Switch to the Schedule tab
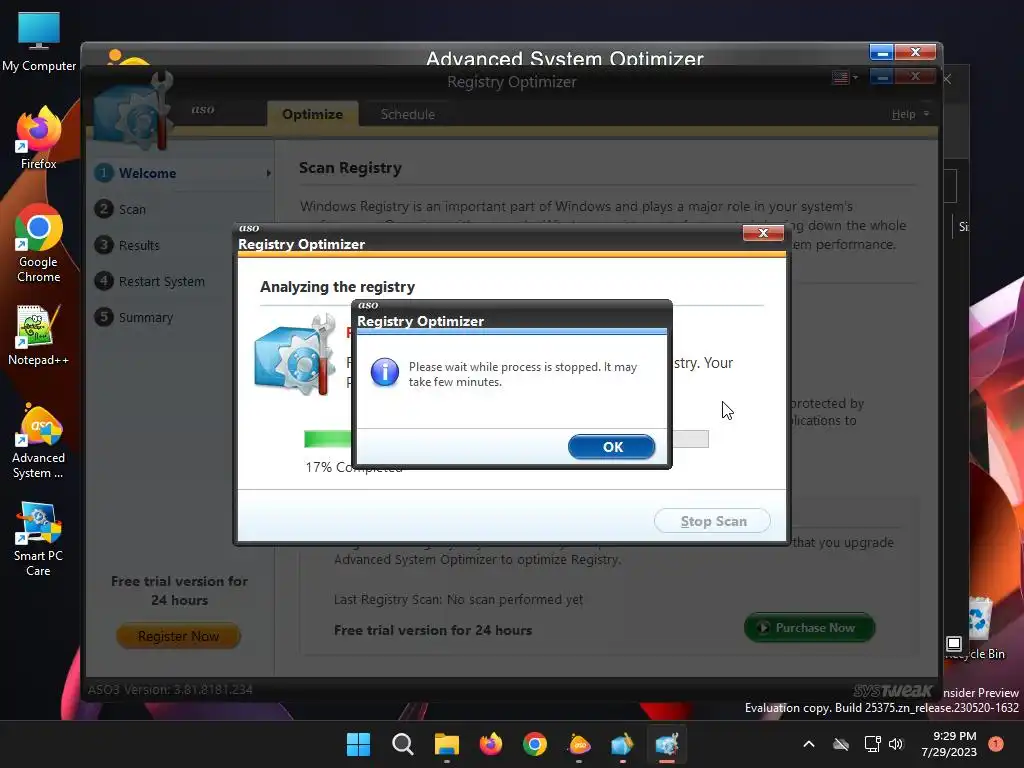Screen dimensions: 1024x768 tap(408, 114)
